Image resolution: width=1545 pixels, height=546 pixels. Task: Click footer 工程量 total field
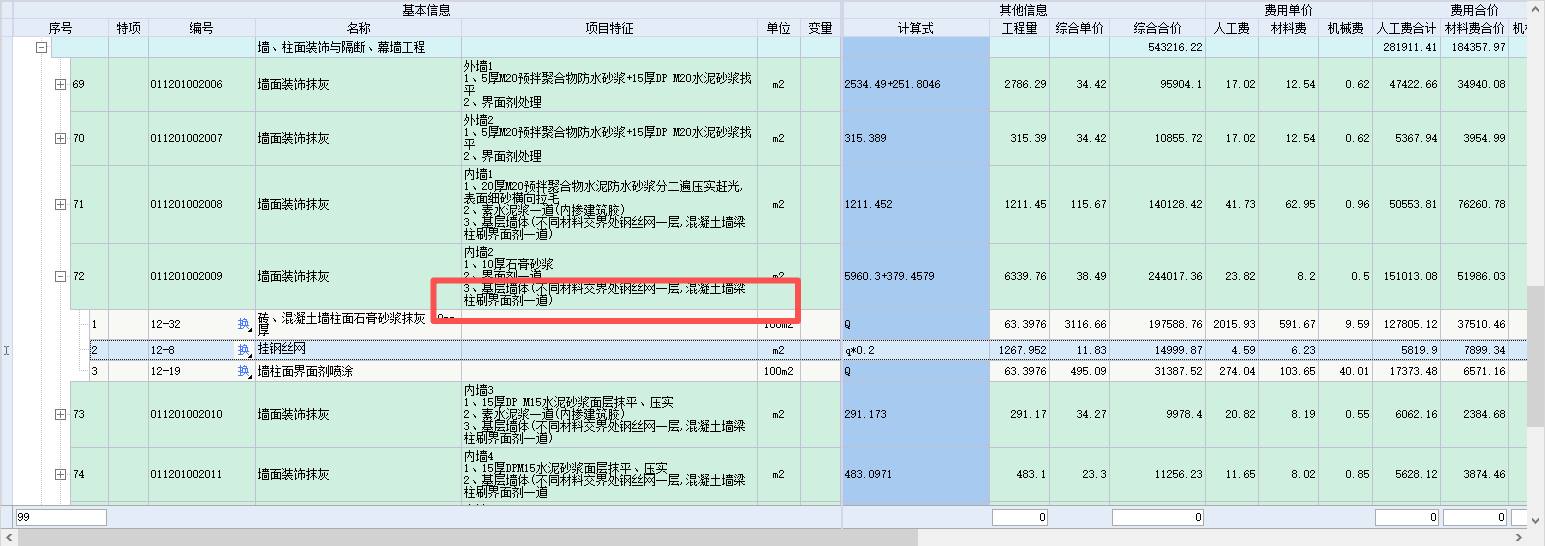coord(1020,517)
